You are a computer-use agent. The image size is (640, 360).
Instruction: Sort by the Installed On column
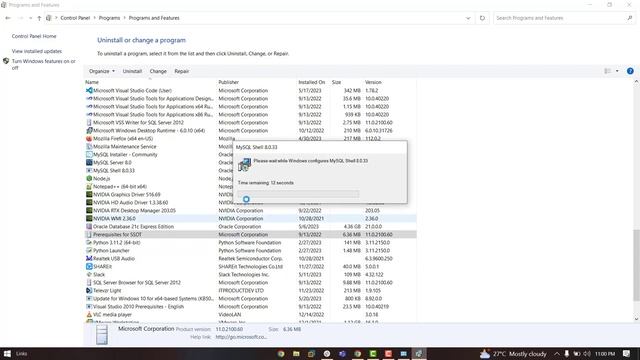[313, 82]
